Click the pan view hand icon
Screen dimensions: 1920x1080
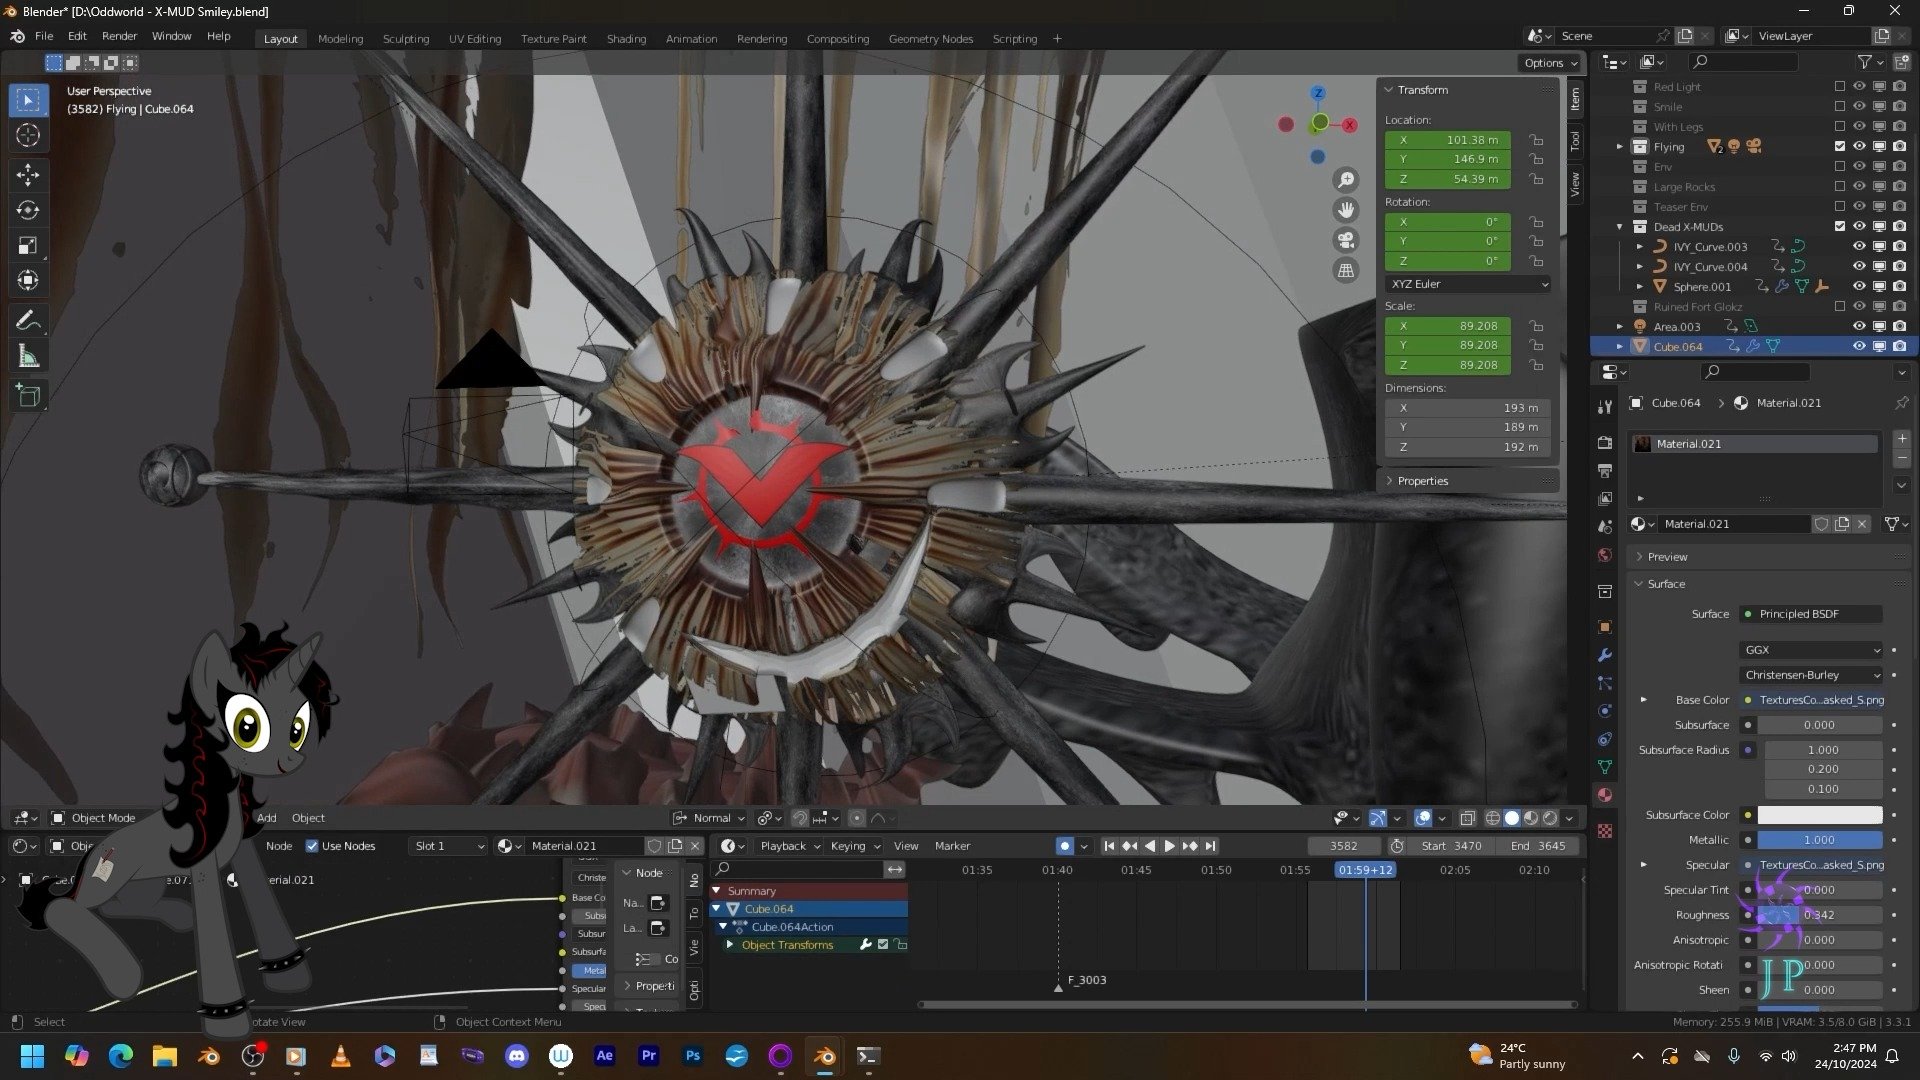[x=1346, y=210]
